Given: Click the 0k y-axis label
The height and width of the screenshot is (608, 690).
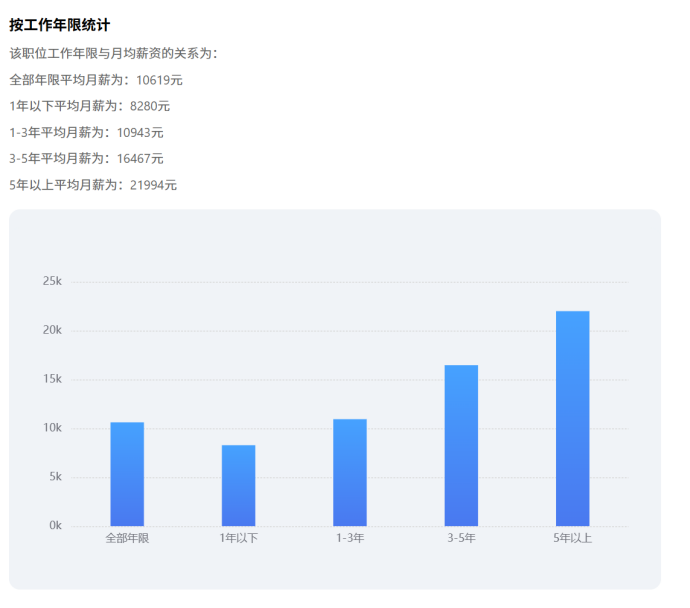Looking at the screenshot, I should click(x=55, y=526).
